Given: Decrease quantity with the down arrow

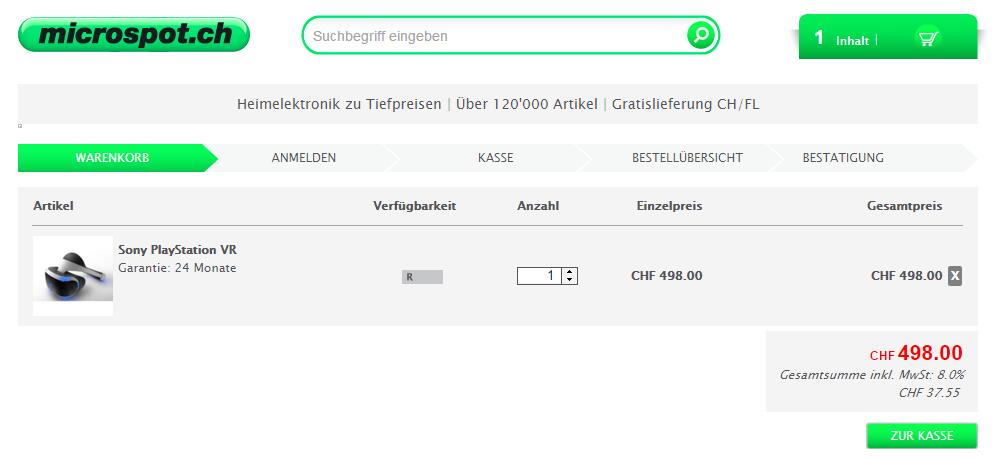Looking at the screenshot, I should [x=569, y=280].
